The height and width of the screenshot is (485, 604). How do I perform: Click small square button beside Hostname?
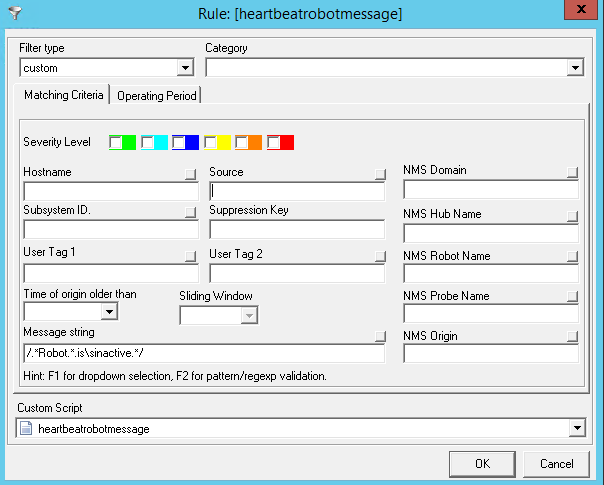[x=191, y=175]
